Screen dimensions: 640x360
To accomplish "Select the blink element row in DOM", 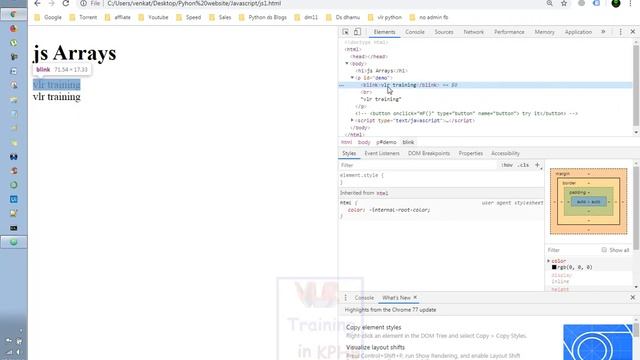I will pos(485,85).
